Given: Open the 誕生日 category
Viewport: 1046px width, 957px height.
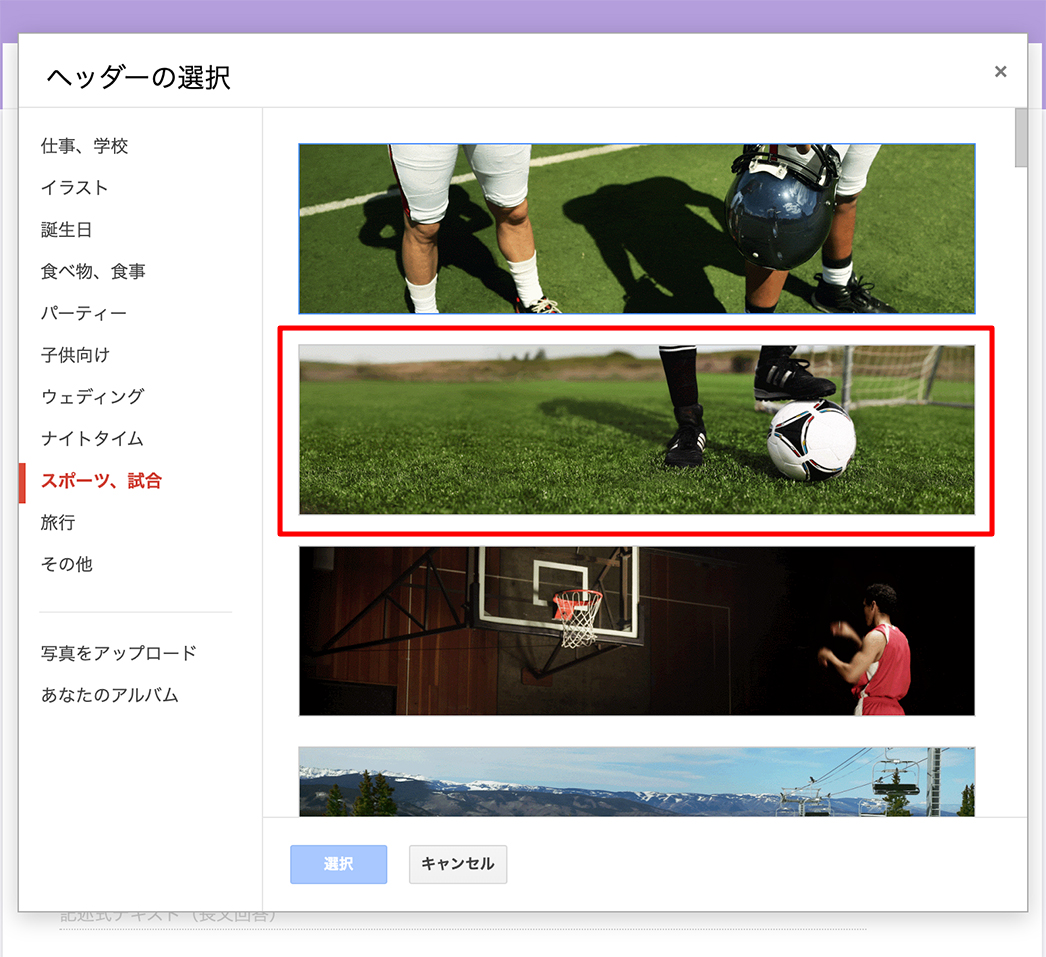Looking at the screenshot, I should 67,230.
